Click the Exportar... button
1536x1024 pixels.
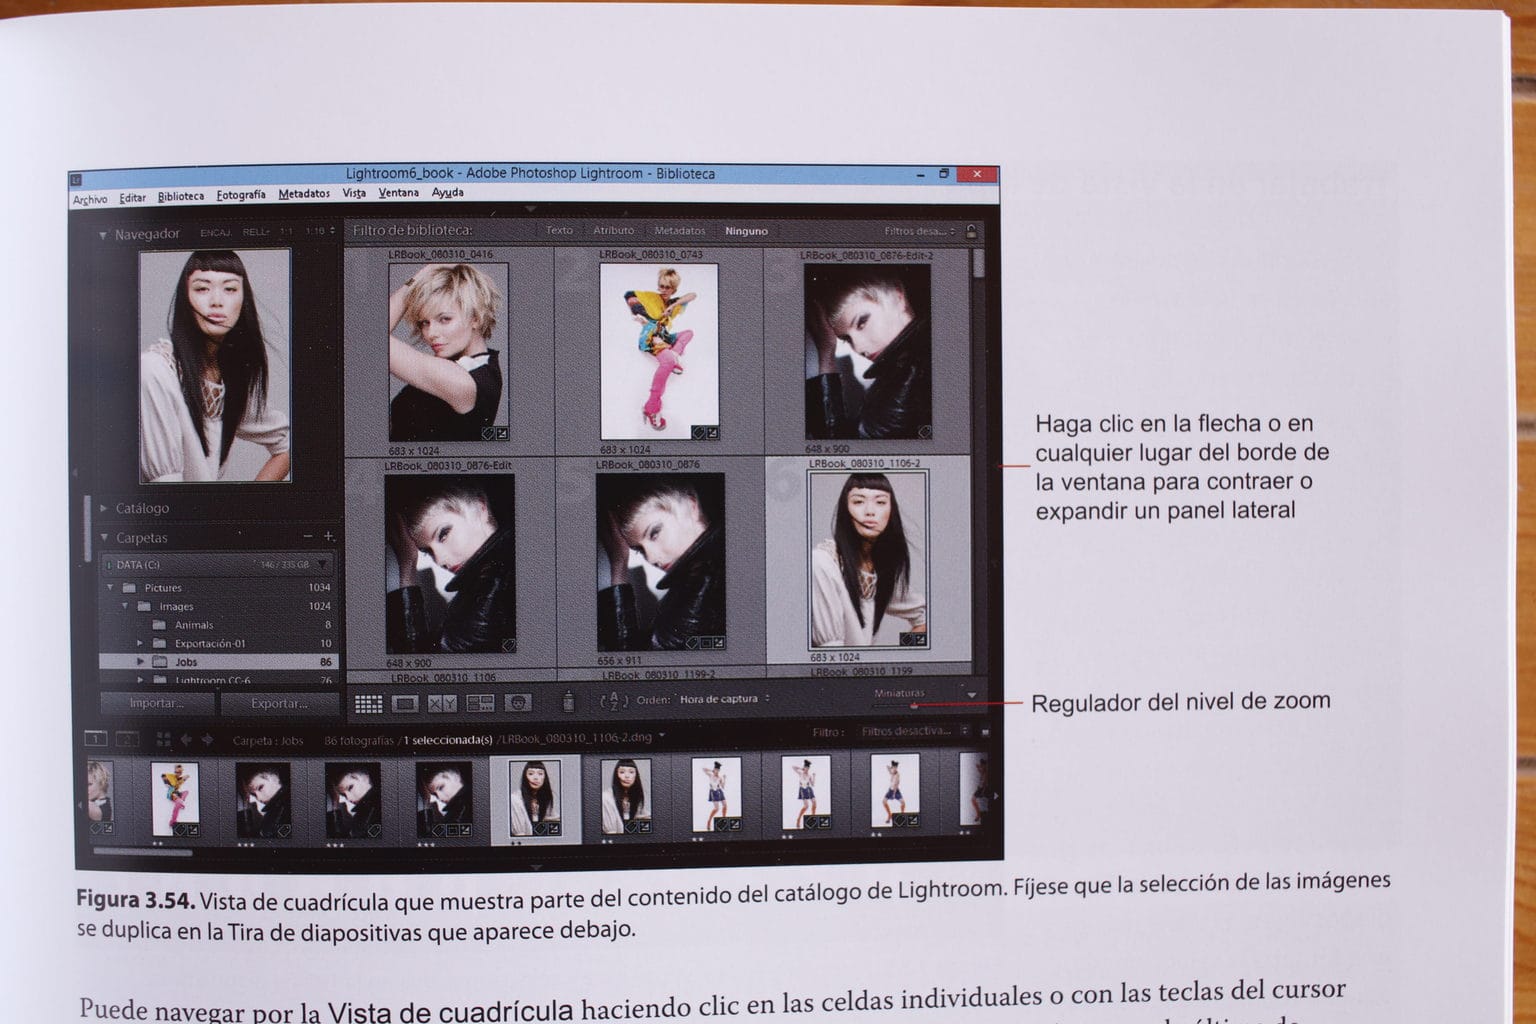[x=279, y=704]
